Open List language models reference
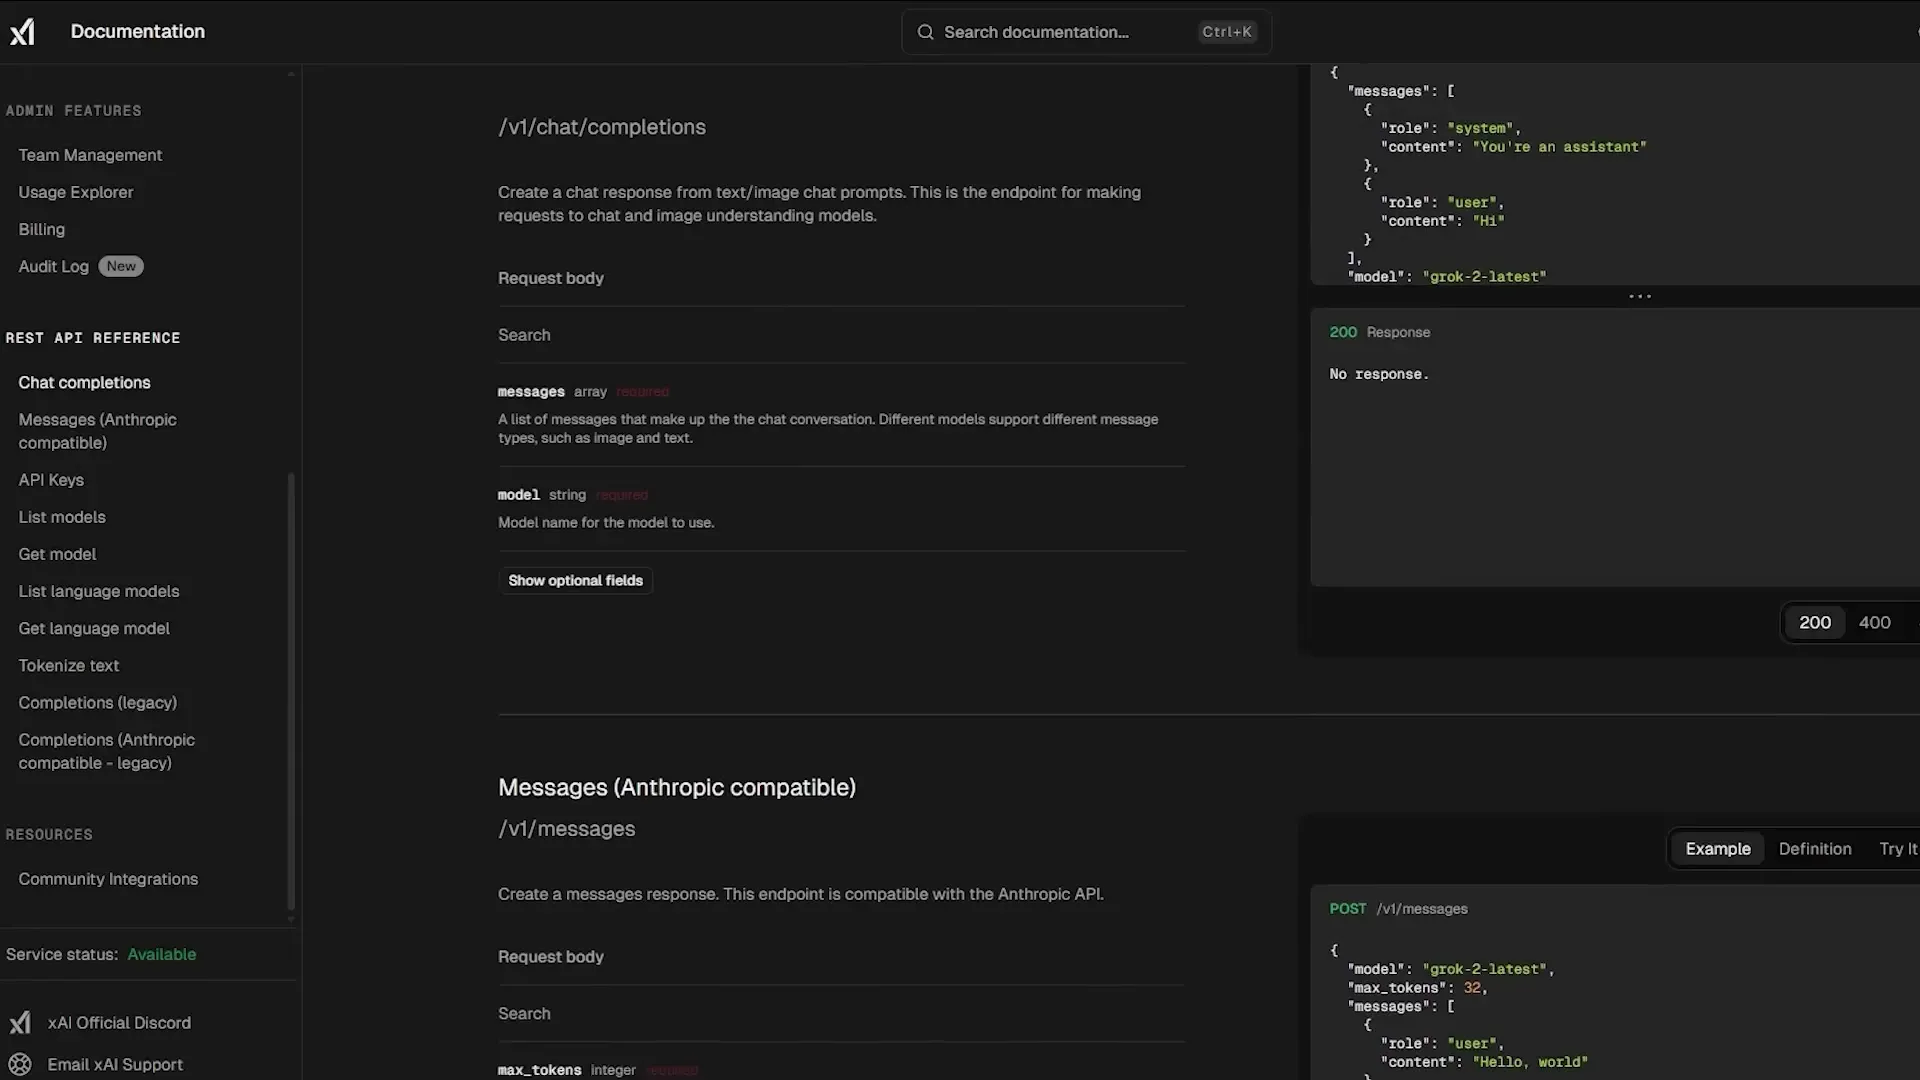Image resolution: width=1920 pixels, height=1080 pixels. pos(99,591)
